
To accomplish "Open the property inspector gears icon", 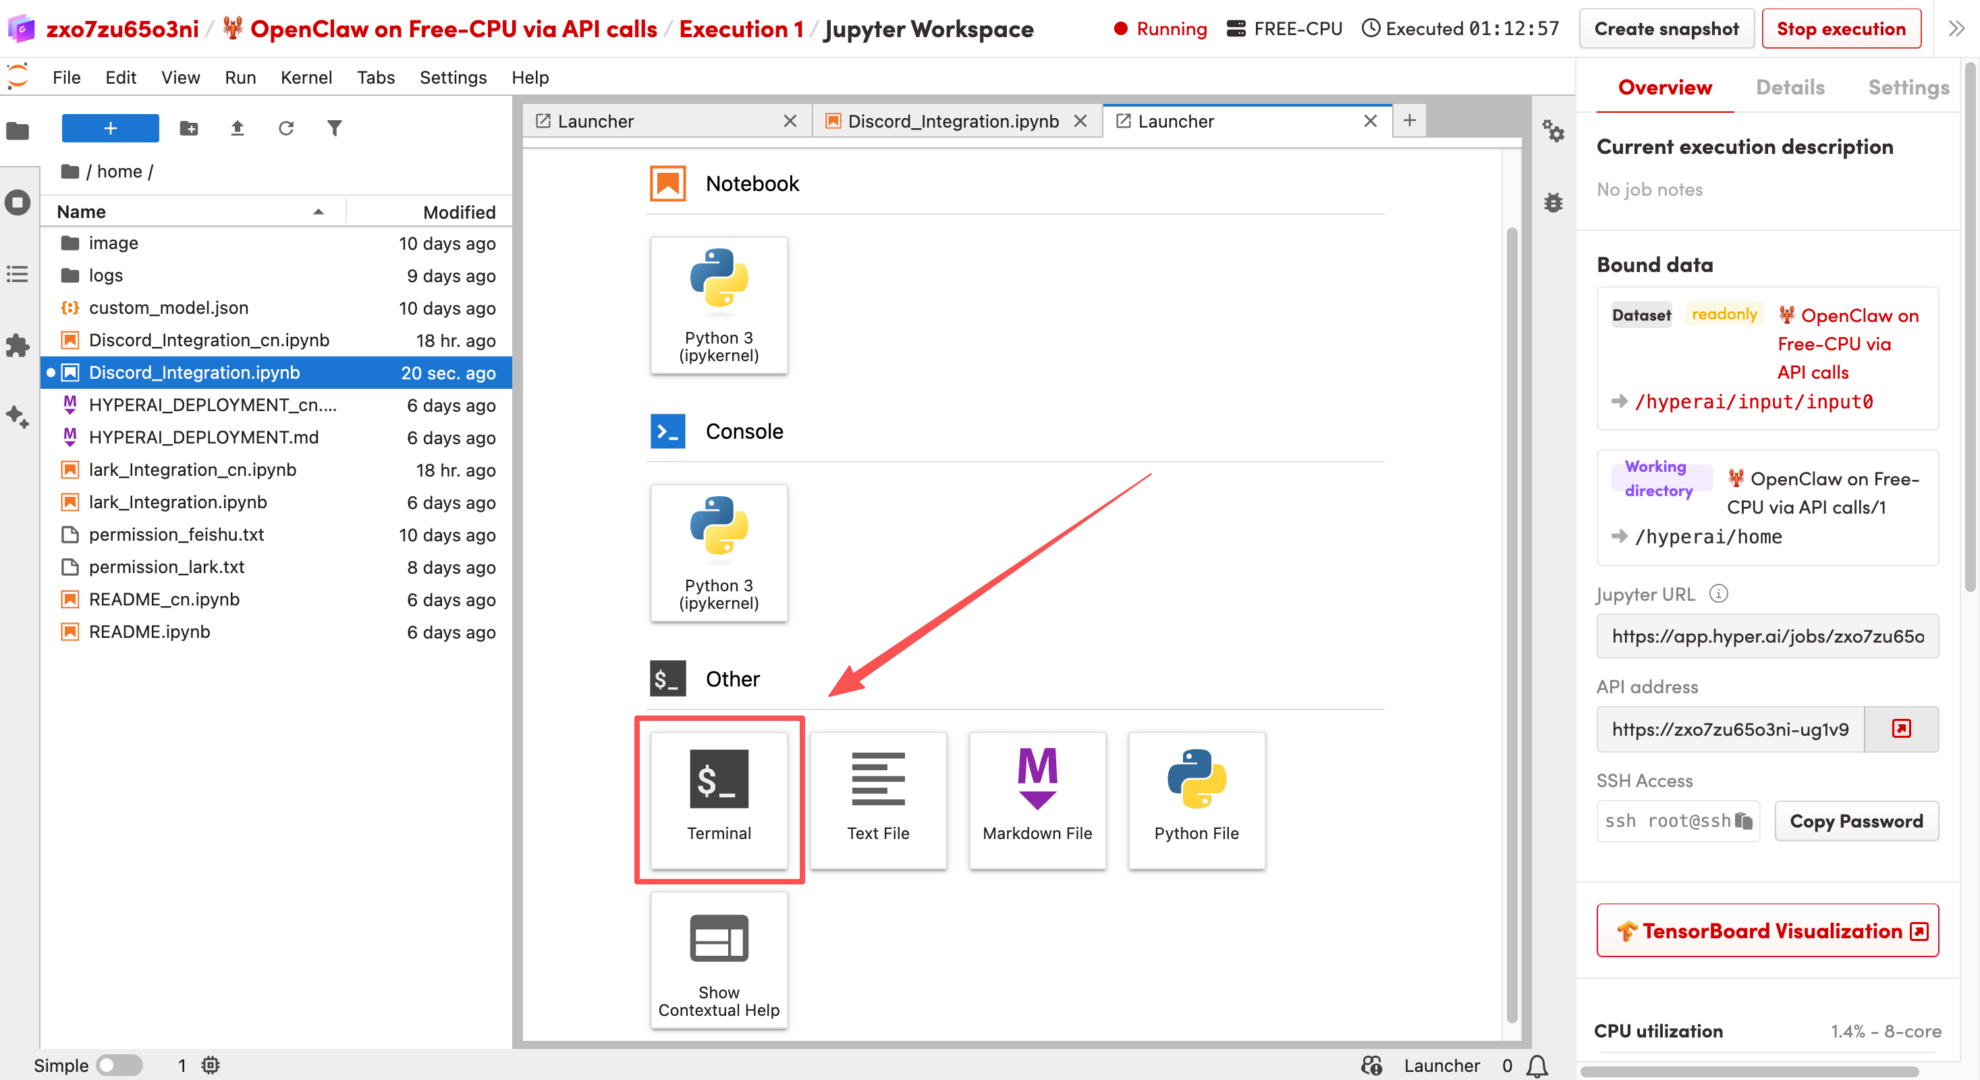I will click(x=1553, y=131).
